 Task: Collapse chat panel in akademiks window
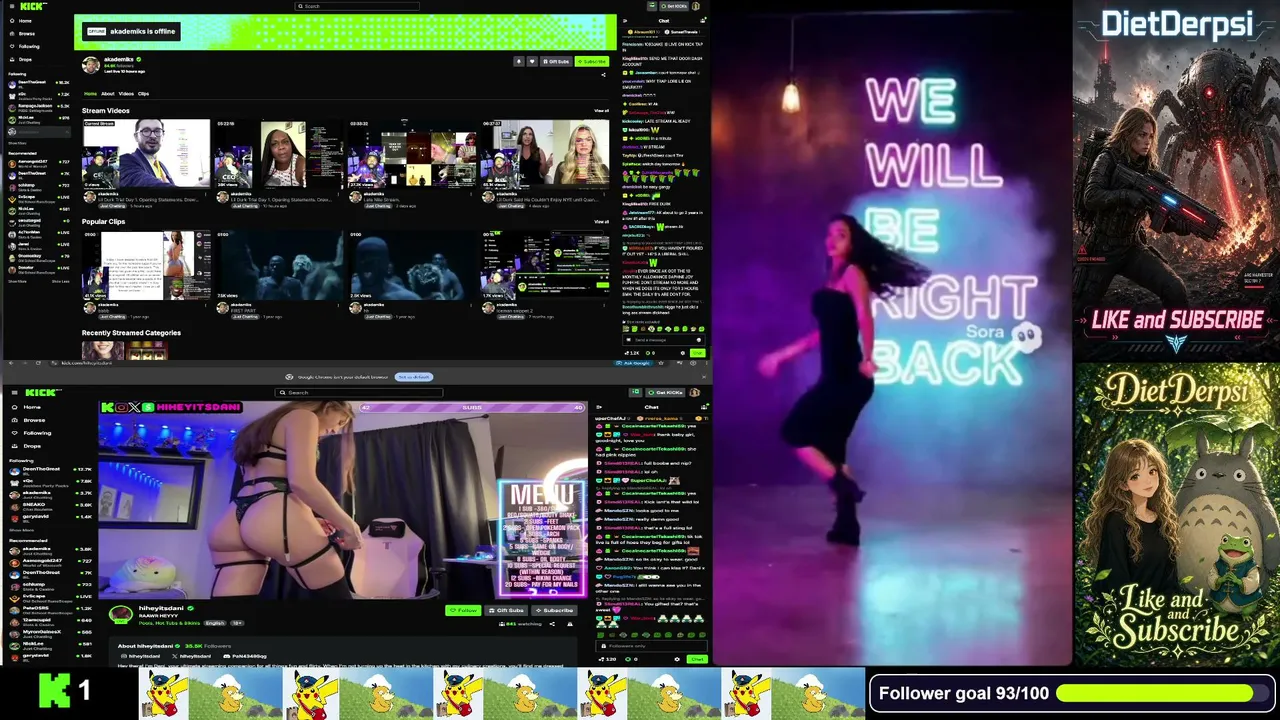(x=624, y=20)
